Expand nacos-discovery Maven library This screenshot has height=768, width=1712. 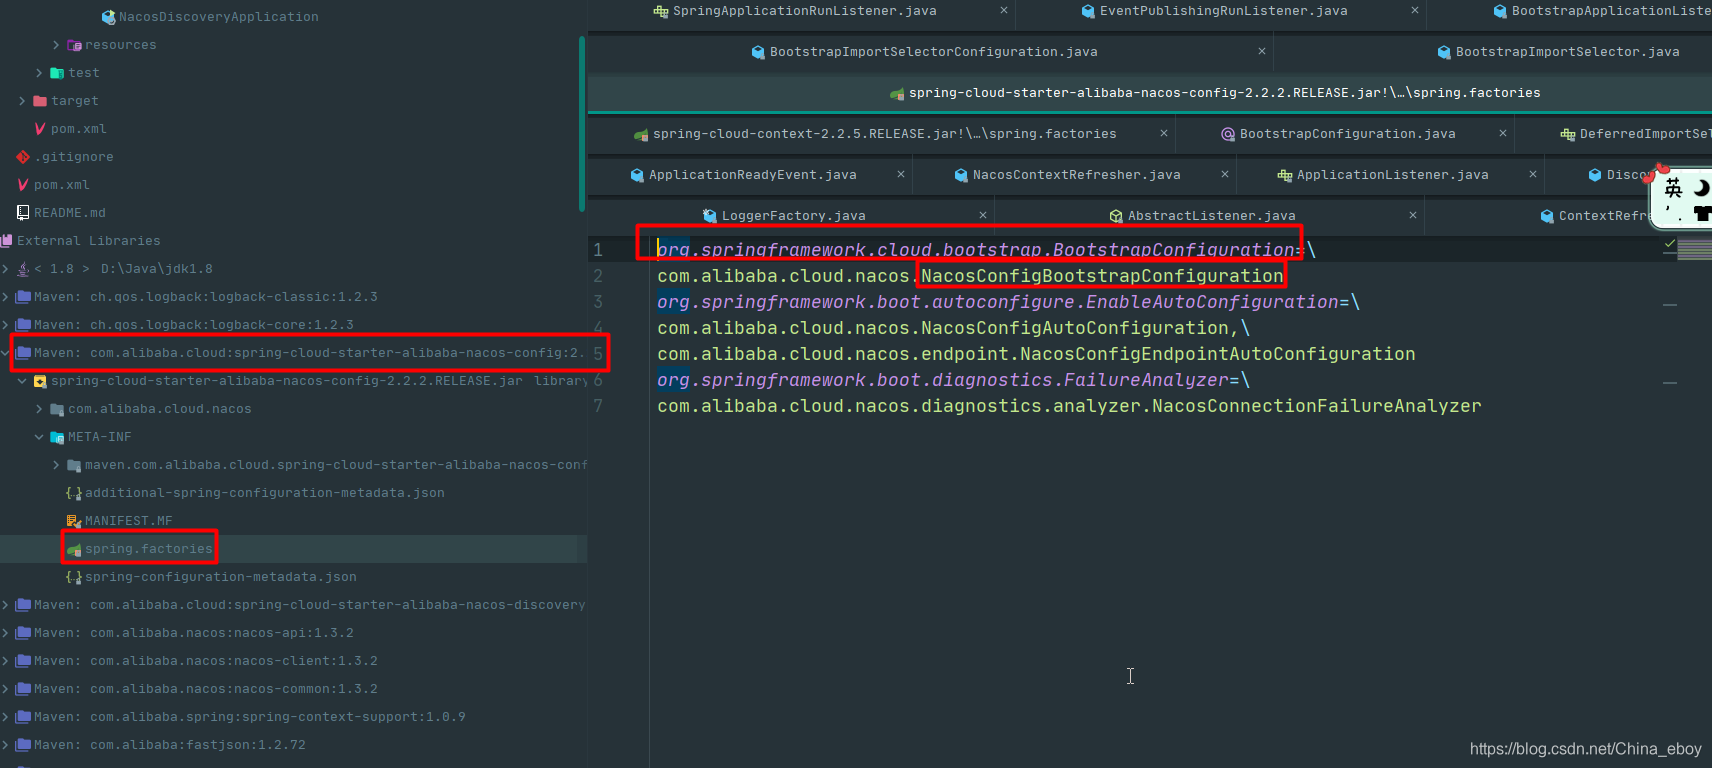(x=5, y=605)
